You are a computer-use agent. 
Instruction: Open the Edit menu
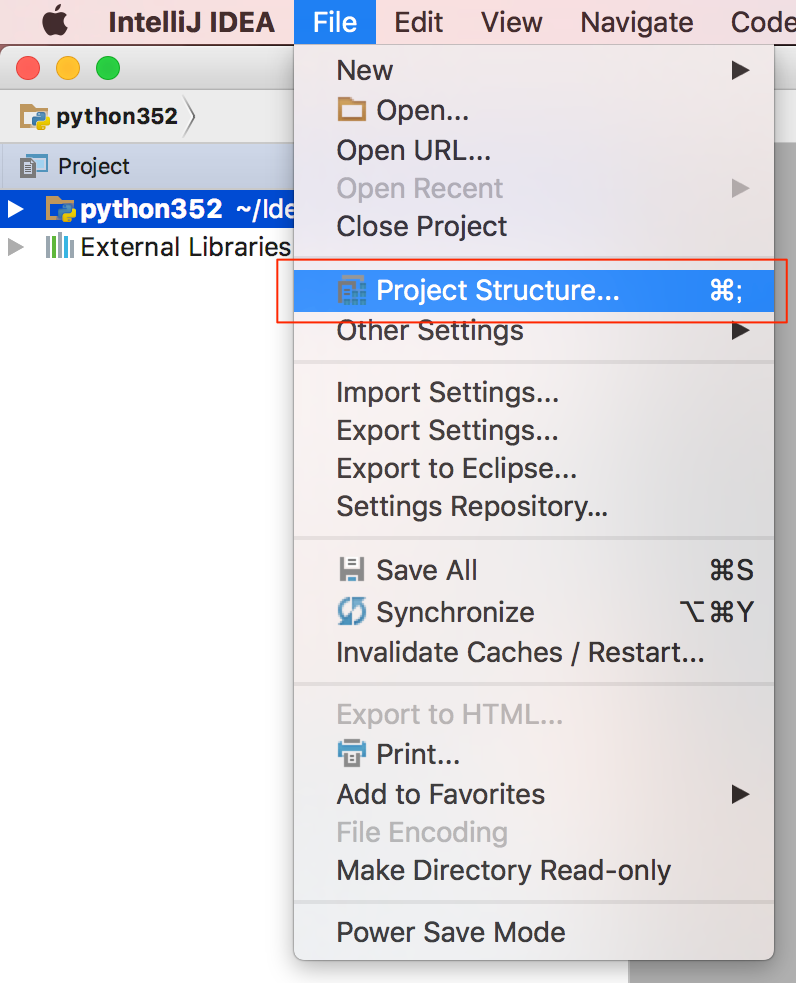[418, 23]
